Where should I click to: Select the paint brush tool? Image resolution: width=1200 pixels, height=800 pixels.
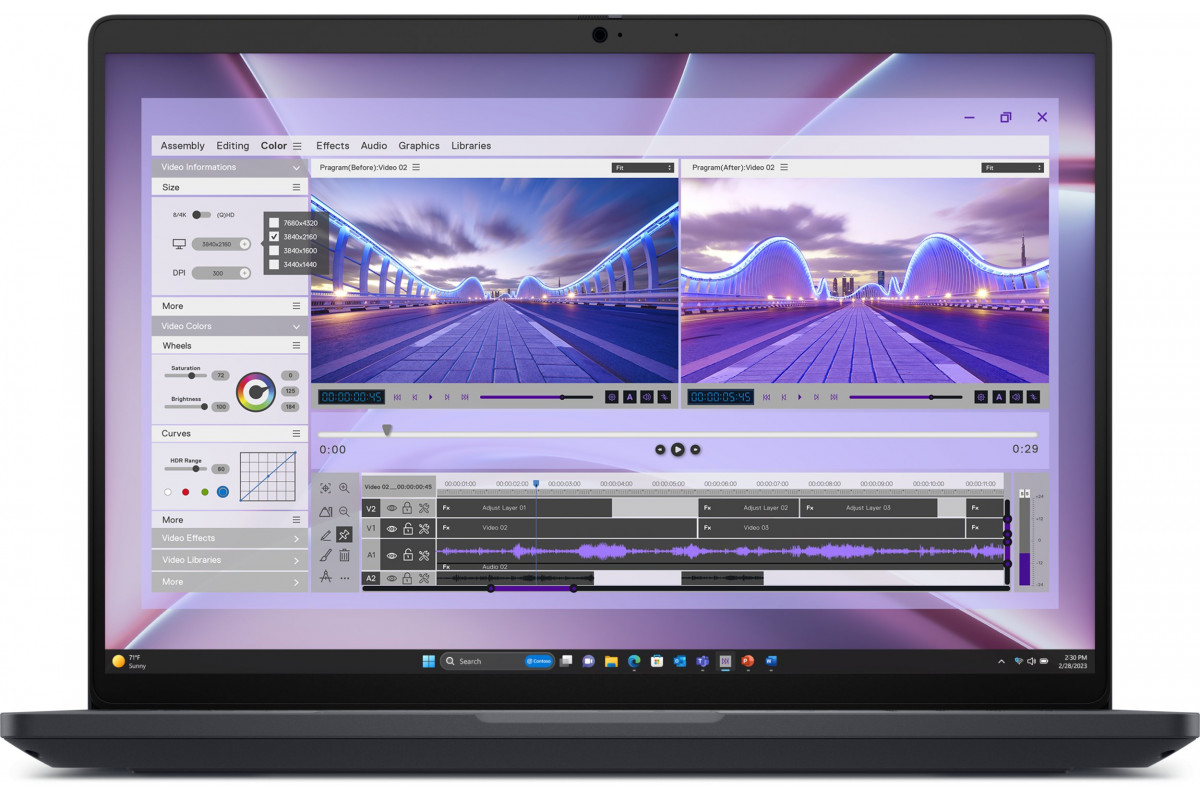click(x=325, y=555)
